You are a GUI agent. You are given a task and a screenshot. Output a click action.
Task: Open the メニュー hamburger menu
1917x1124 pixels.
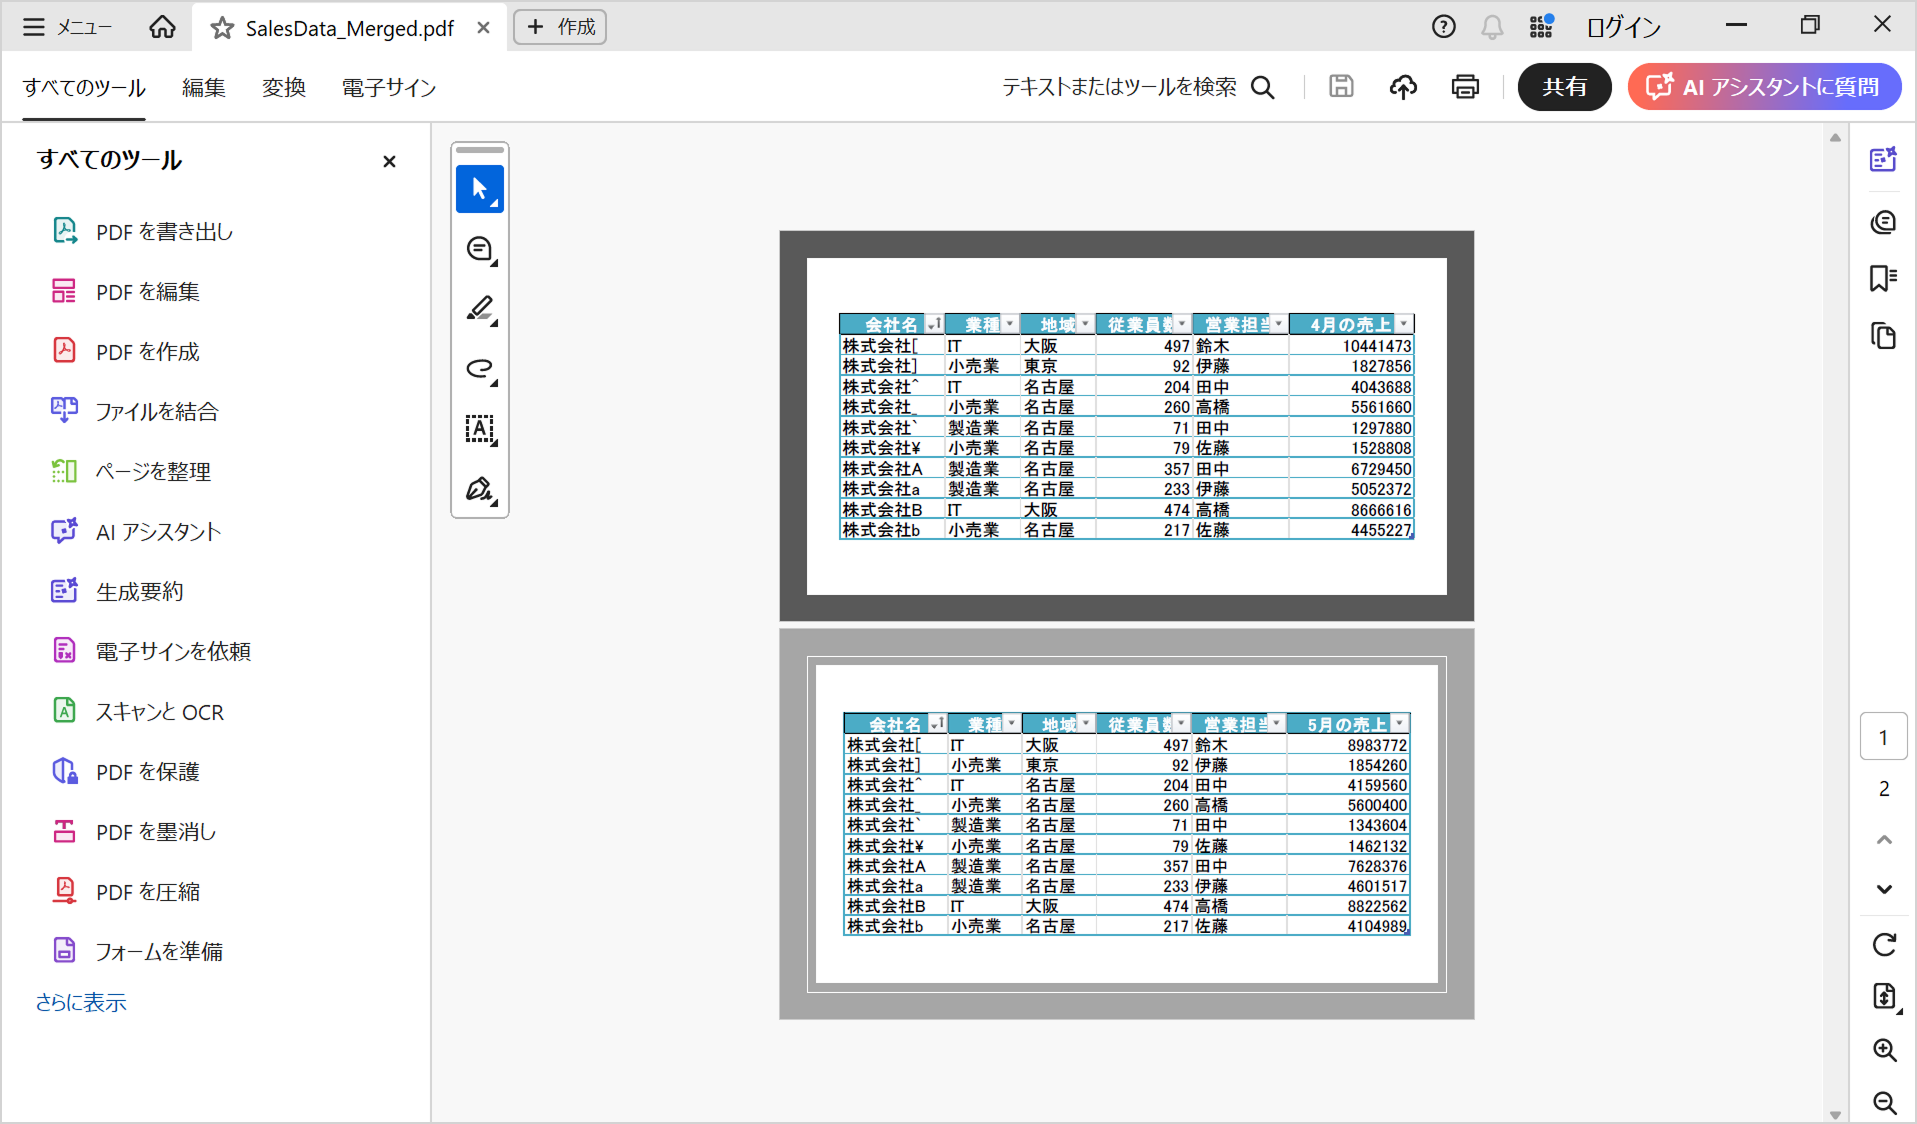click(x=66, y=27)
